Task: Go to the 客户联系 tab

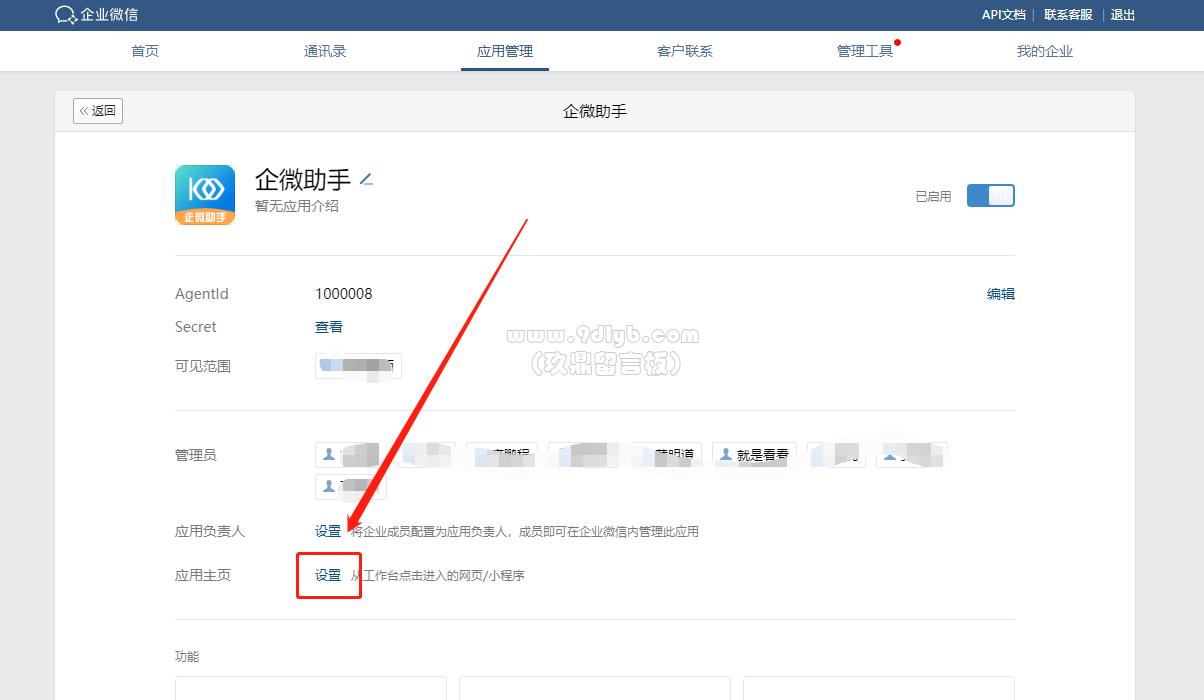Action: (685, 51)
